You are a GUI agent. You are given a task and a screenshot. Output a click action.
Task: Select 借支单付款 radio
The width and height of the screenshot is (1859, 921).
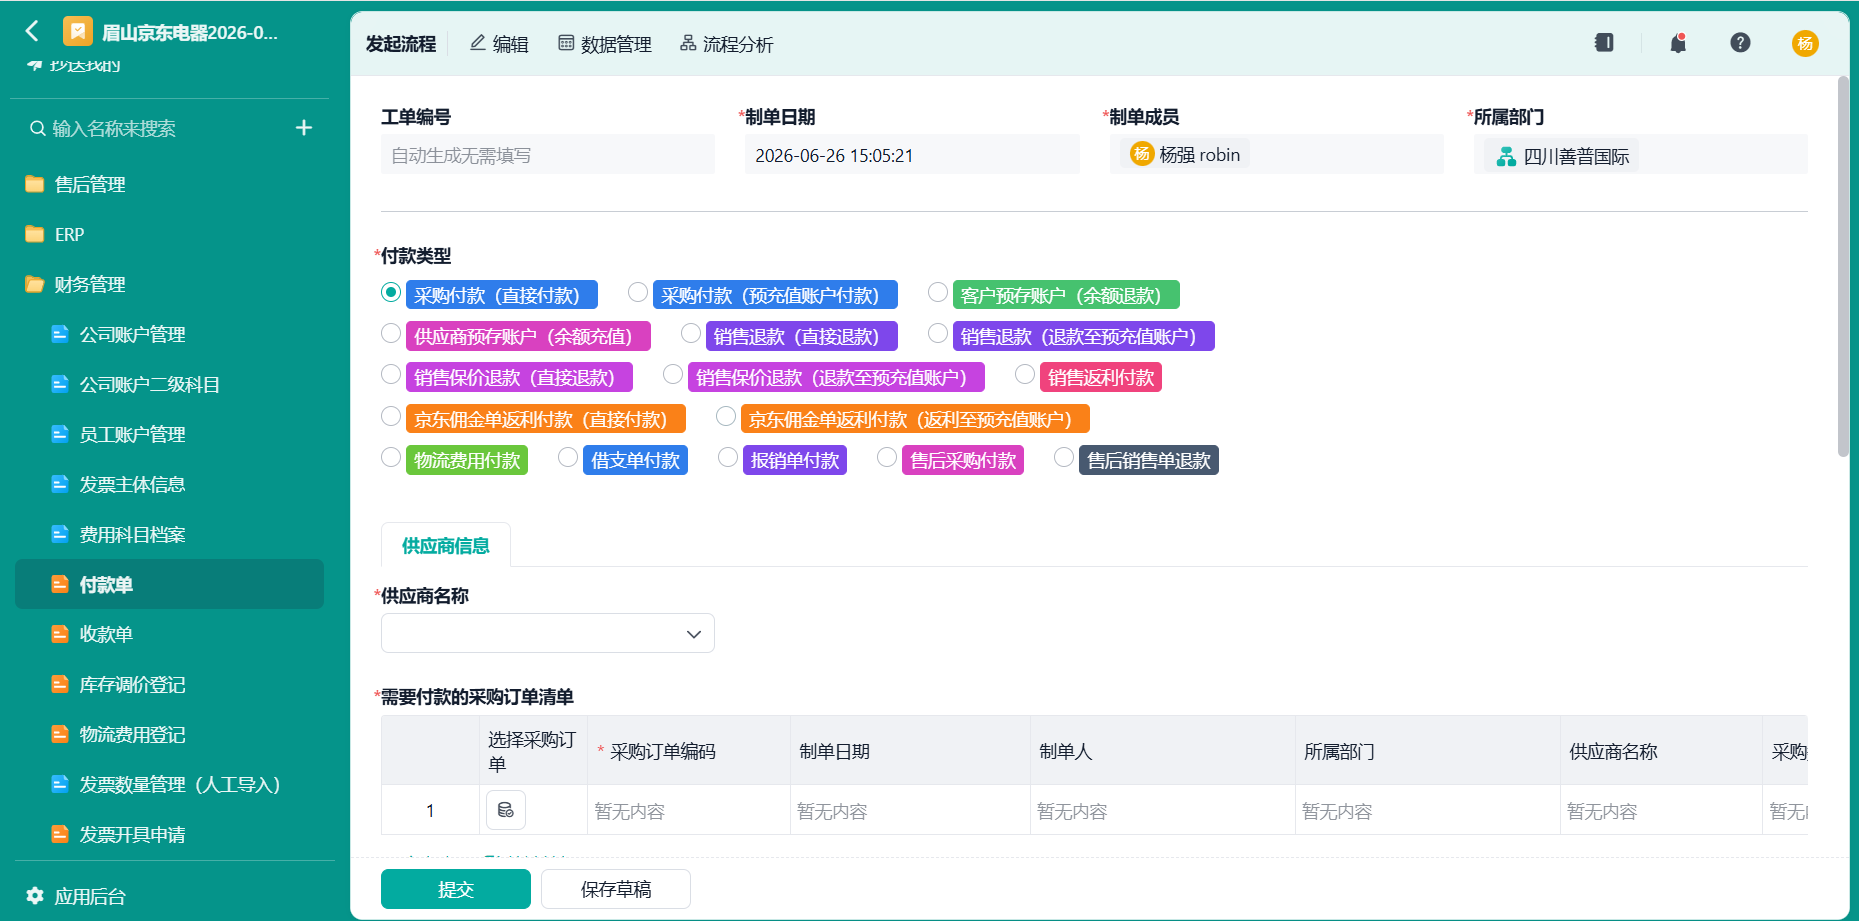point(568,458)
